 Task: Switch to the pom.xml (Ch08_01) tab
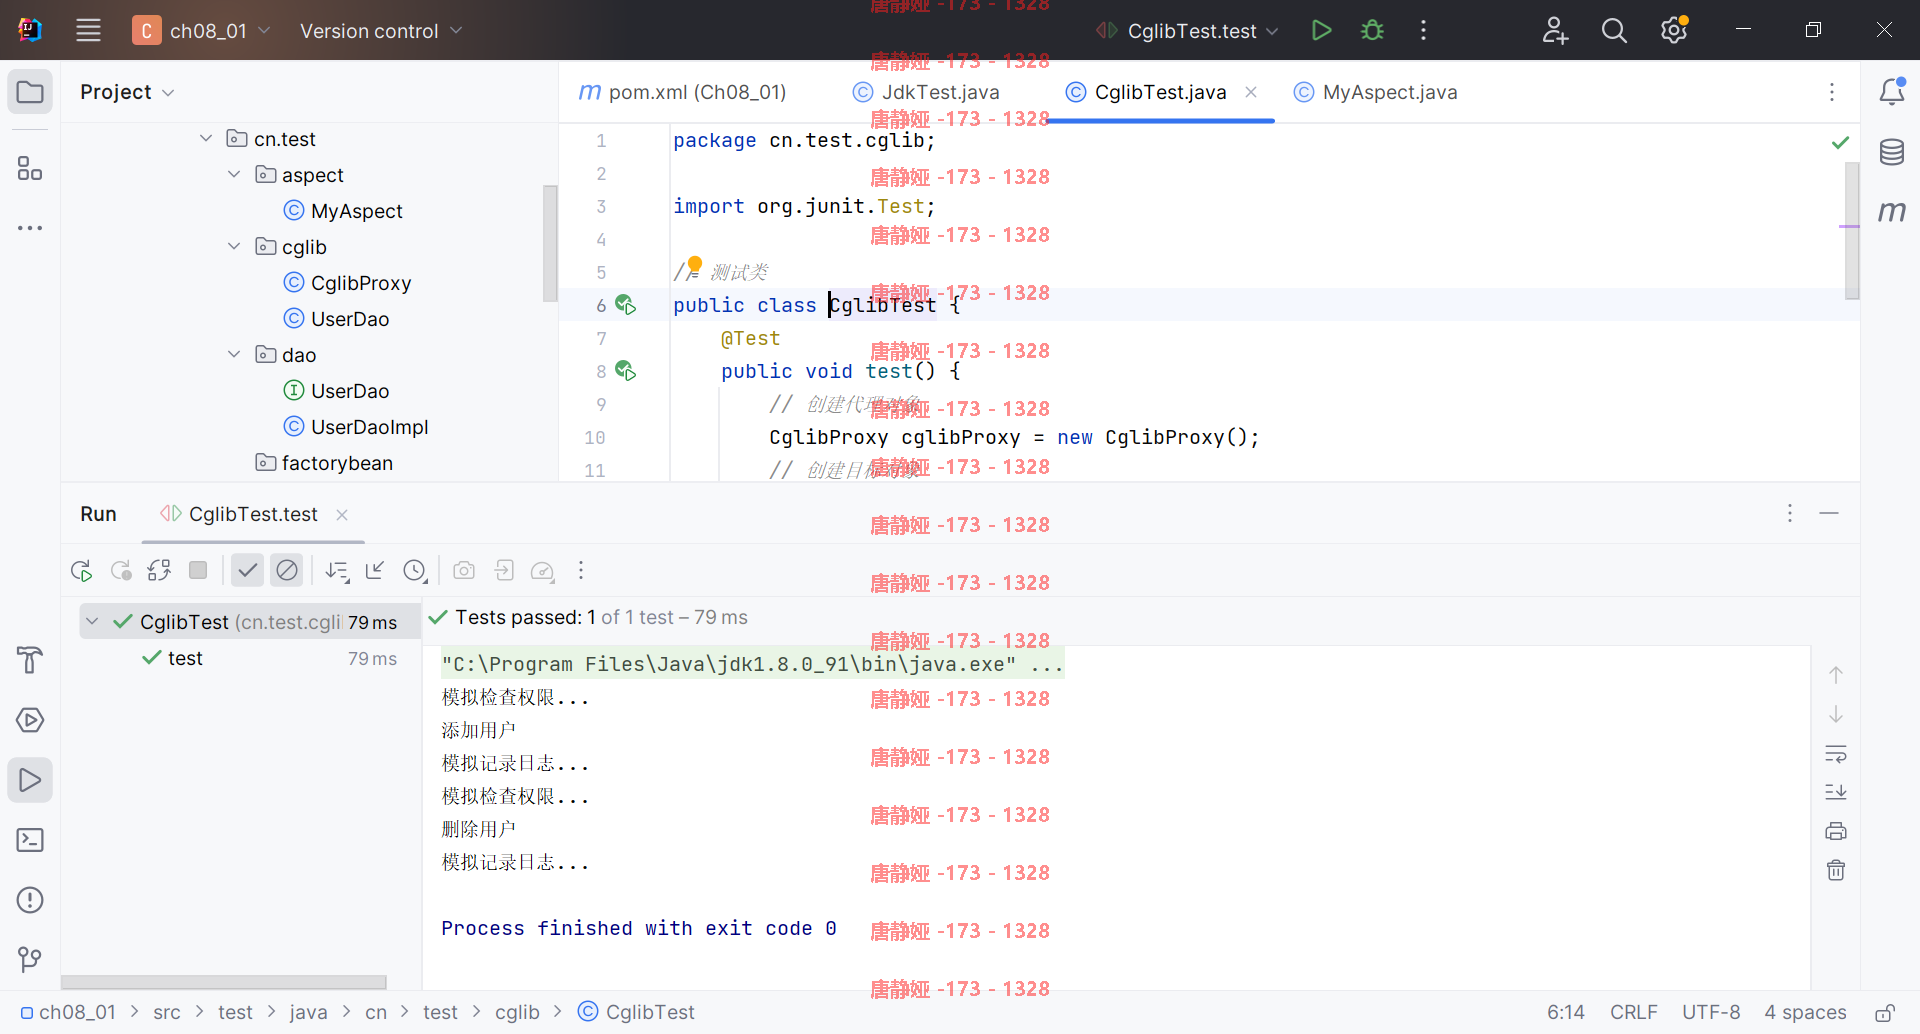pos(683,92)
